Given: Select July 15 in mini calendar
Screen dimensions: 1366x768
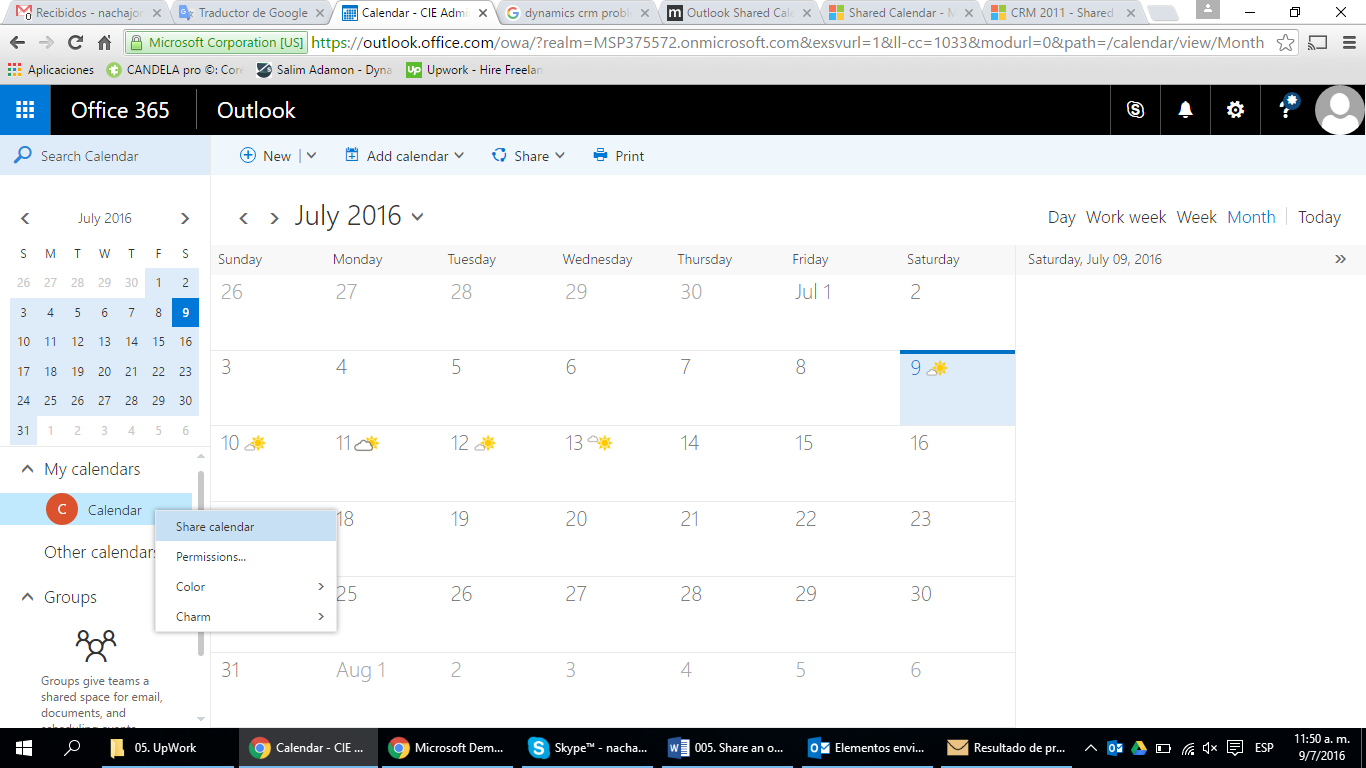Looking at the screenshot, I should pyautogui.click(x=158, y=341).
